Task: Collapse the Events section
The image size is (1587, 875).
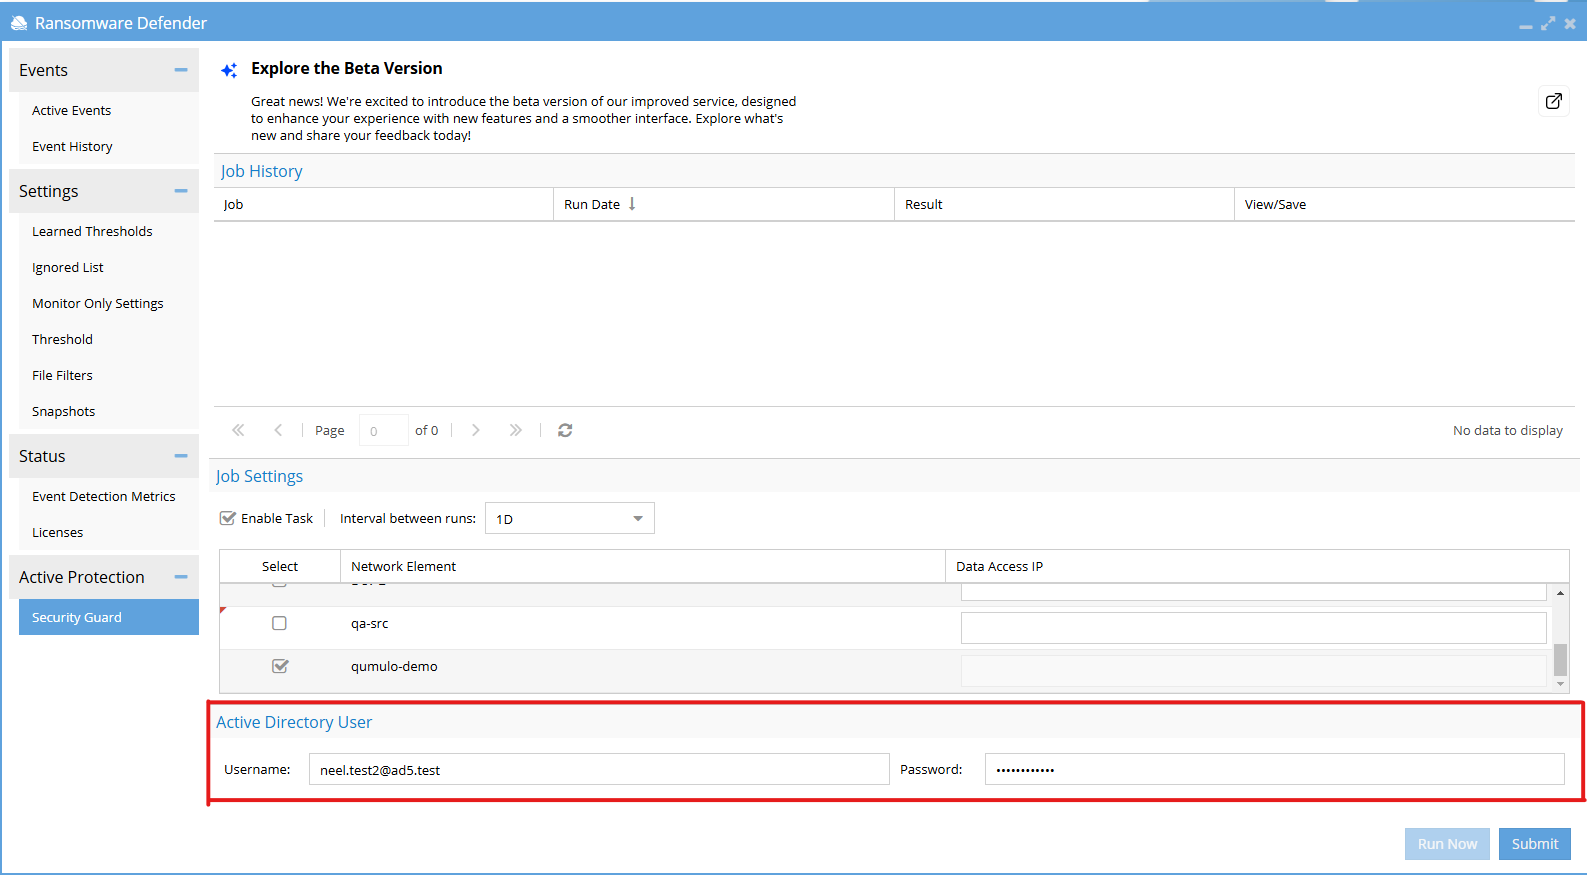Action: pos(181,70)
